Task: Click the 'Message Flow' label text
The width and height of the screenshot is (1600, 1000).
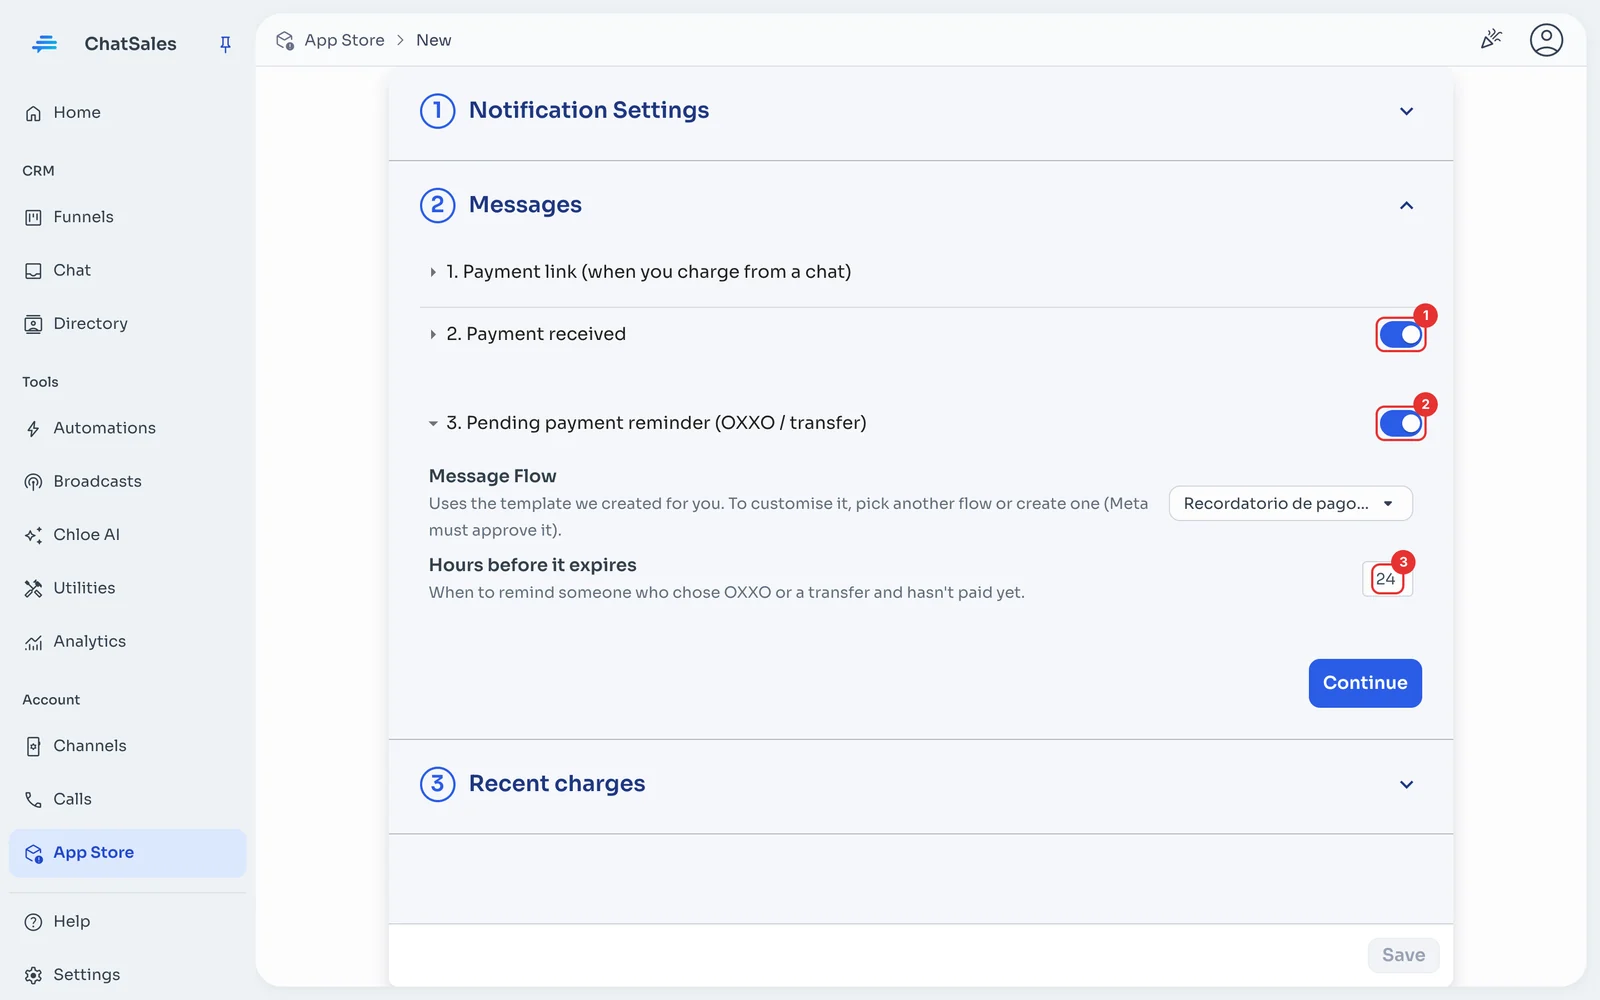Action: (x=492, y=476)
